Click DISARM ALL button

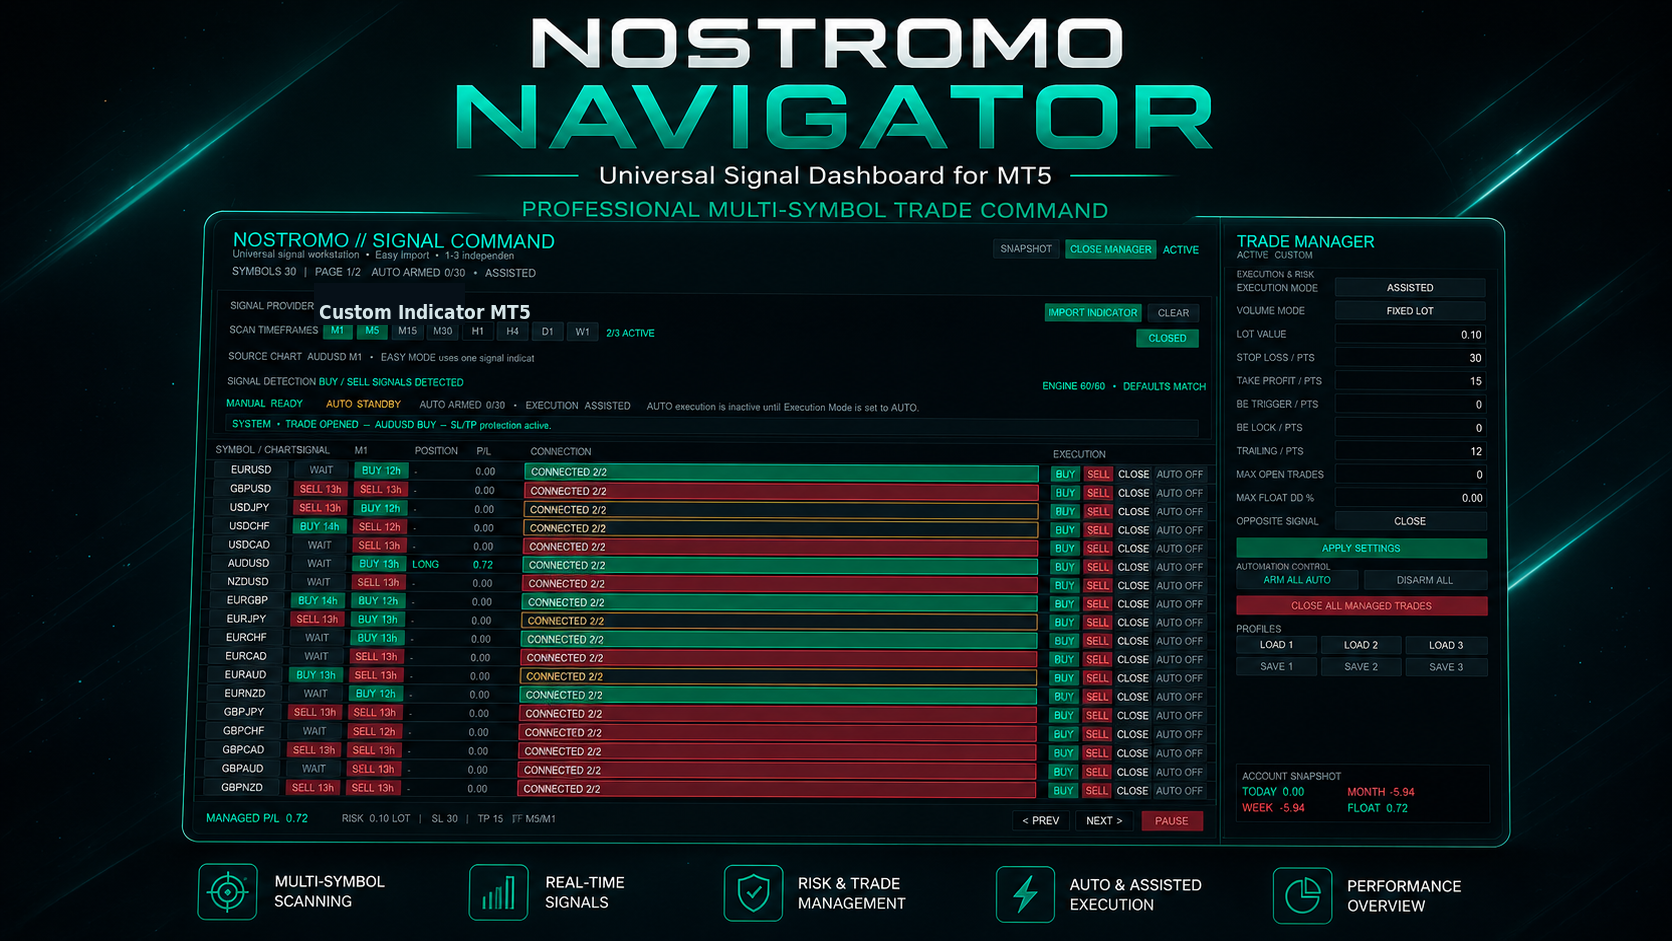(x=1425, y=580)
